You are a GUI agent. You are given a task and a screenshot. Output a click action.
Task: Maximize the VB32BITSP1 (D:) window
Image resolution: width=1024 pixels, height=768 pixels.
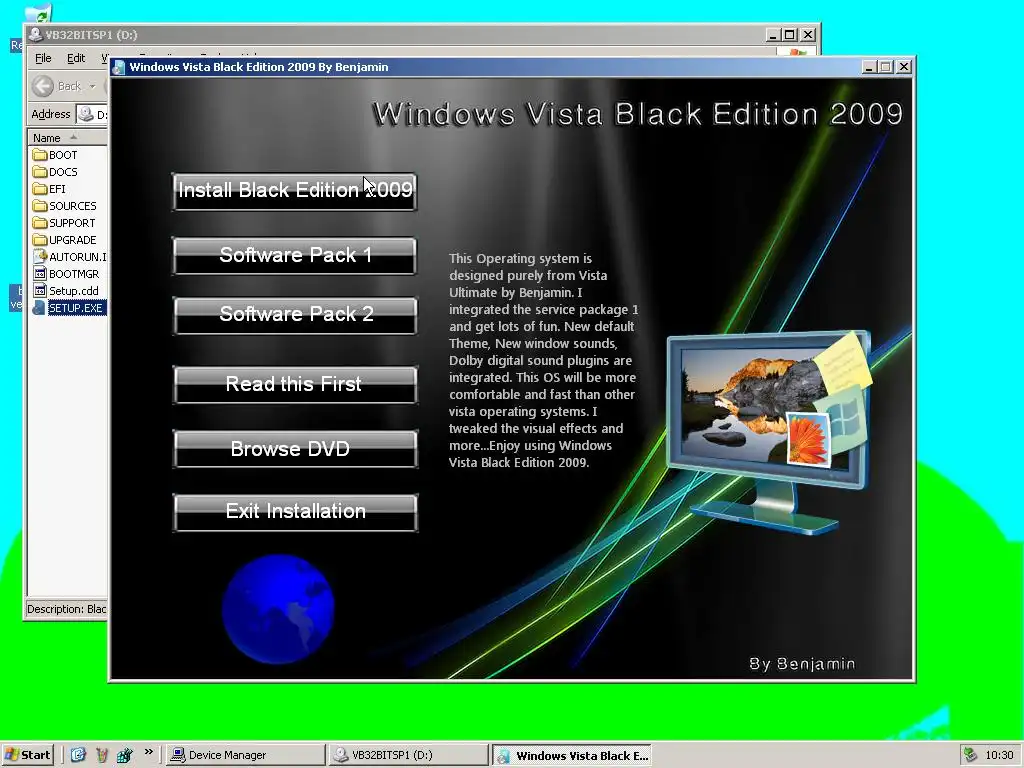coord(790,35)
